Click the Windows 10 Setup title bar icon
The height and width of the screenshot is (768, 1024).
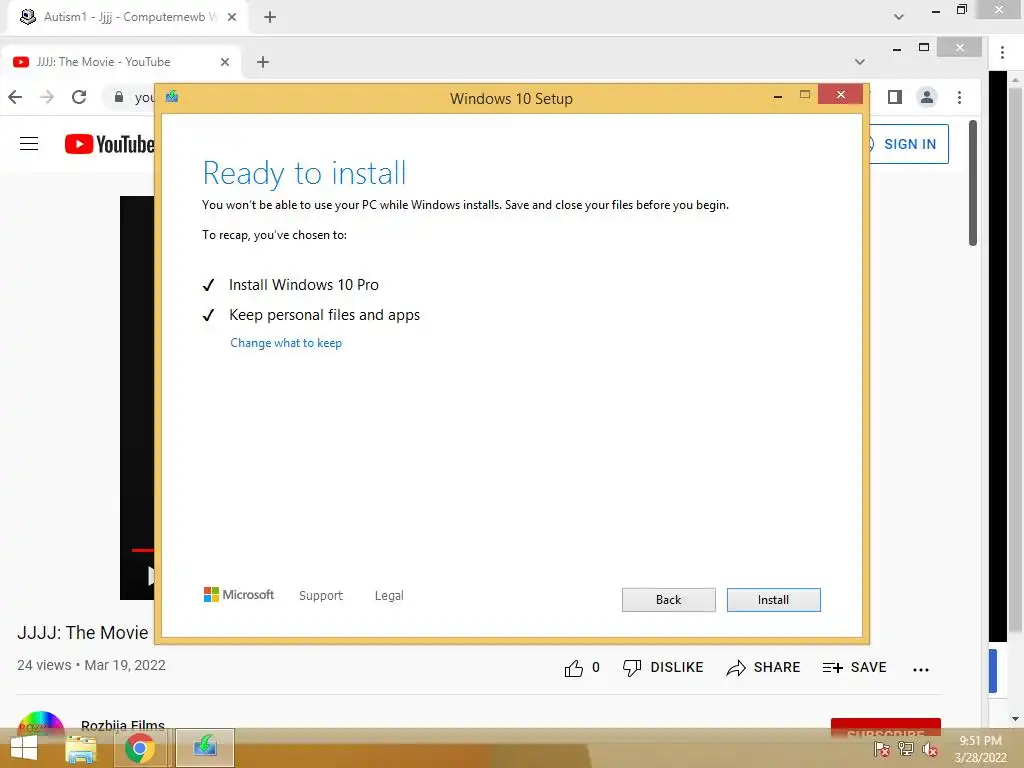pos(172,97)
